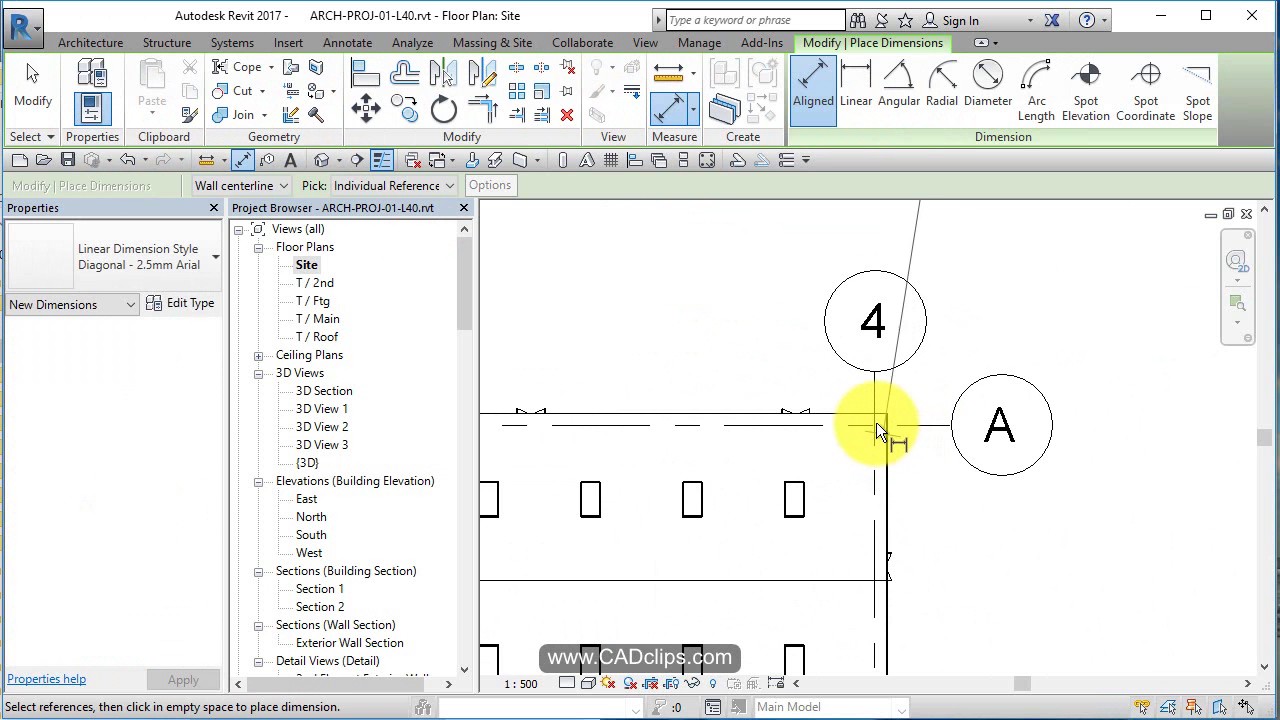This screenshot has height=720, width=1280.
Task: Click the Delete red X icon
Action: (x=568, y=114)
